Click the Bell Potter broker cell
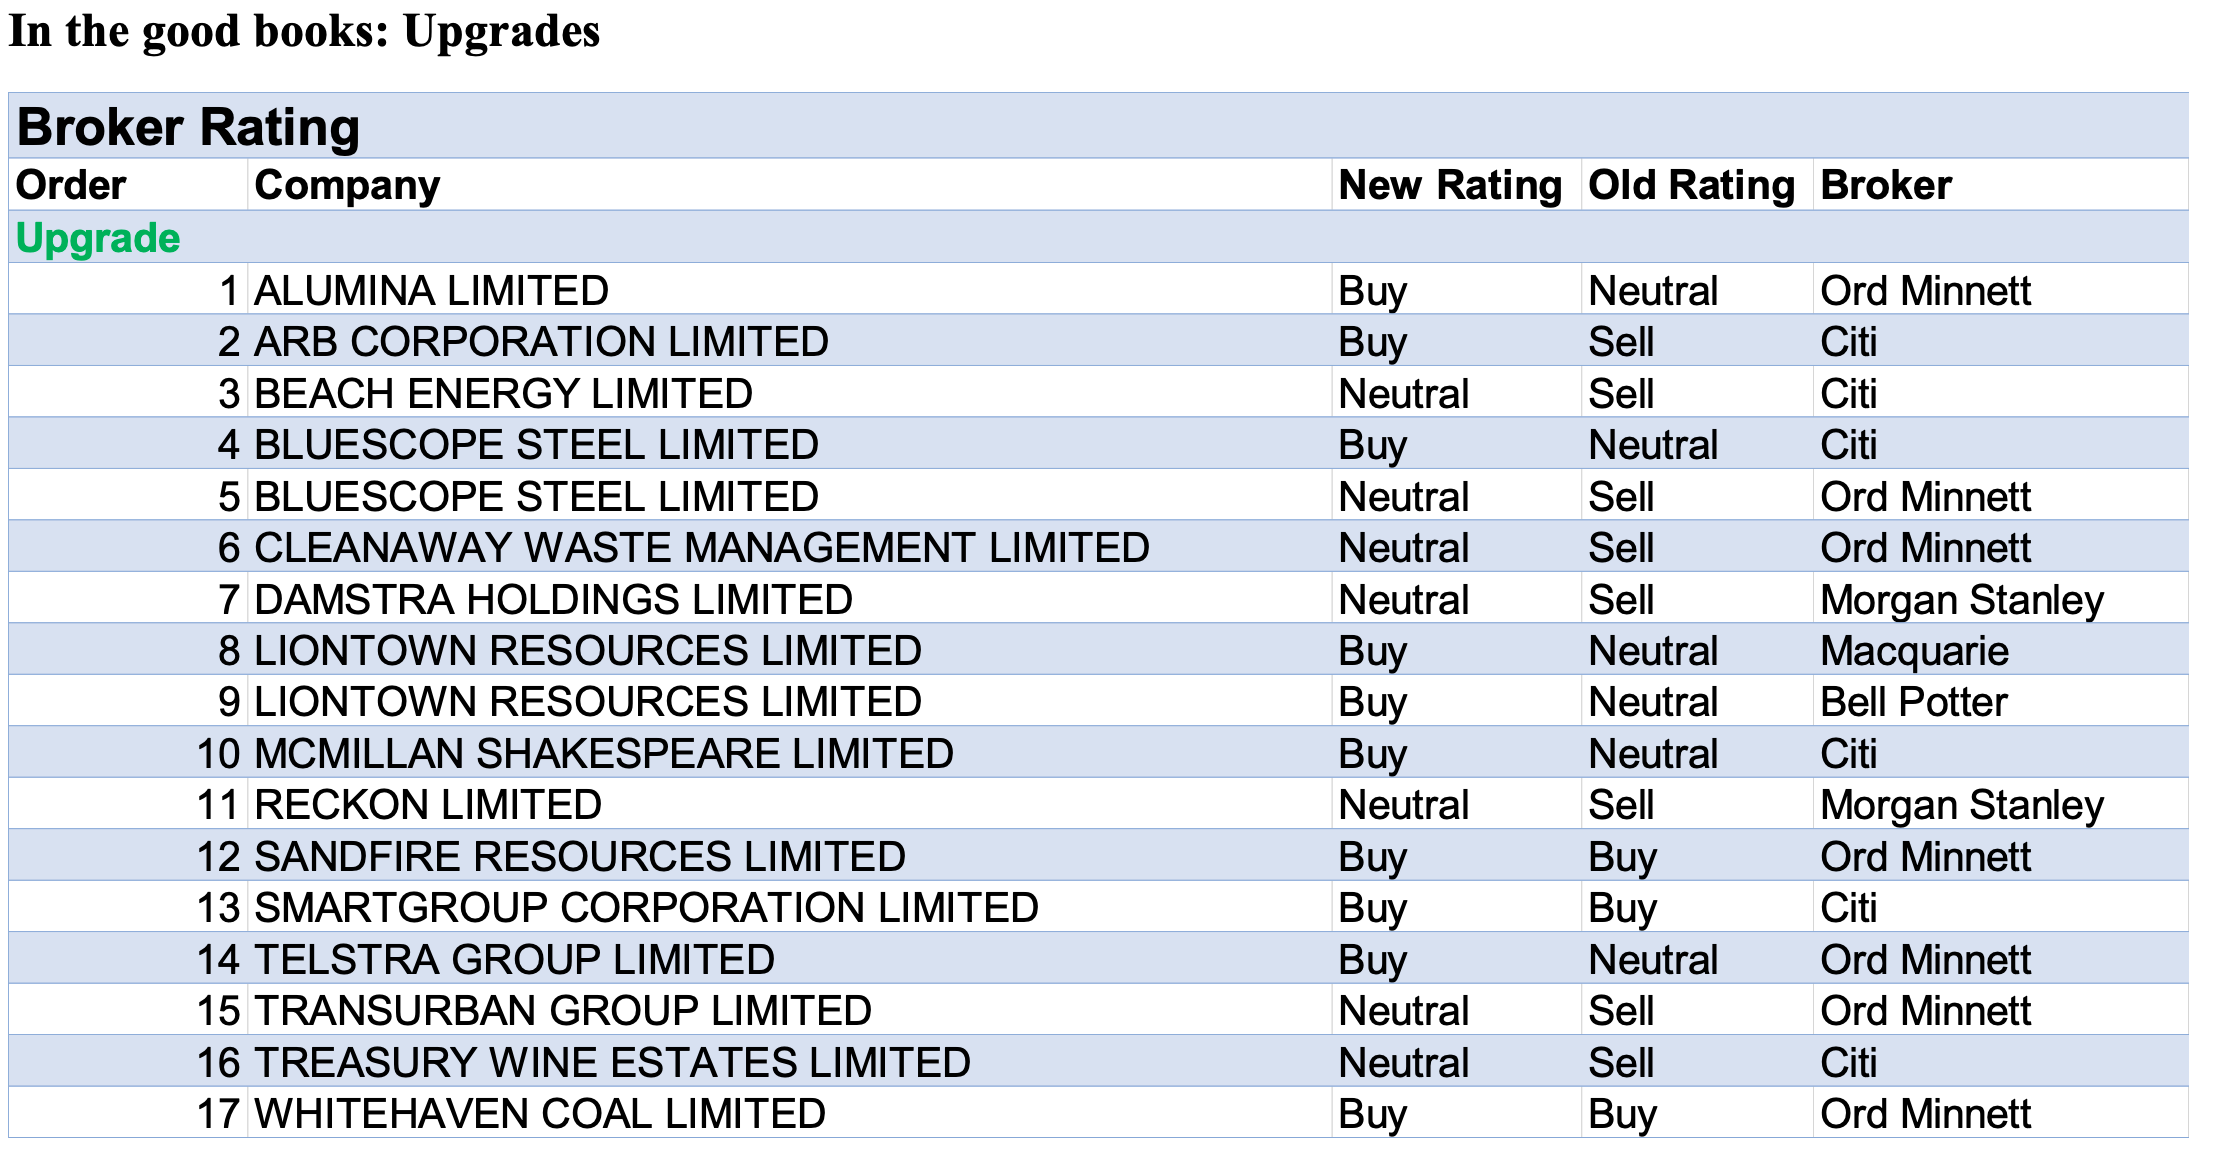Screen dimensions: 2218x1172 click(x=1913, y=702)
